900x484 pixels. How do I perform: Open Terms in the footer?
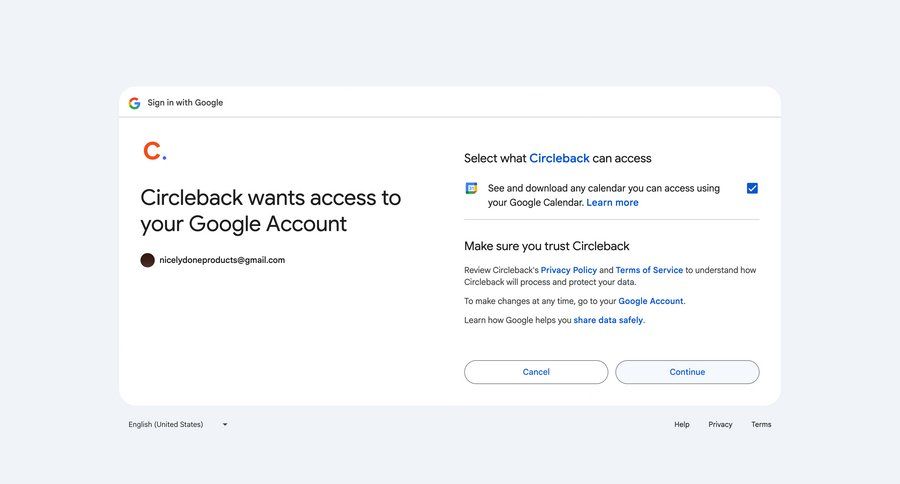tap(761, 425)
